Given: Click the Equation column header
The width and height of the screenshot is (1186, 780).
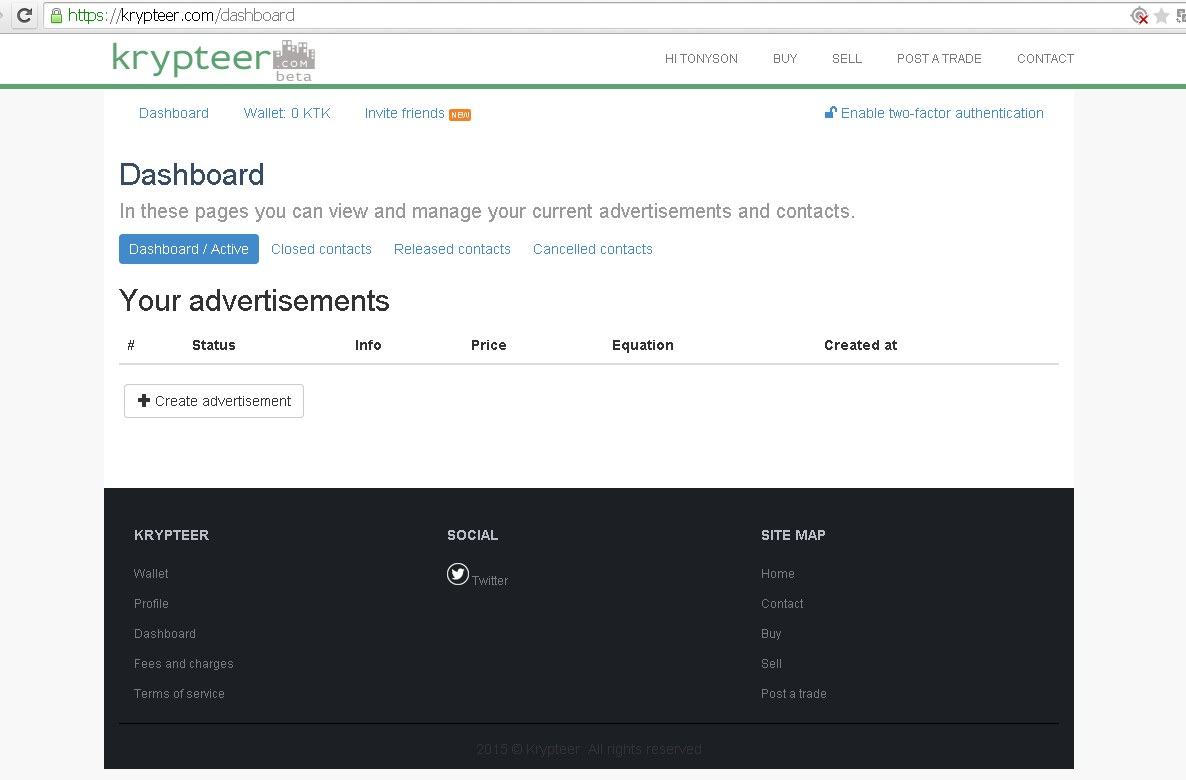Looking at the screenshot, I should [x=643, y=345].
